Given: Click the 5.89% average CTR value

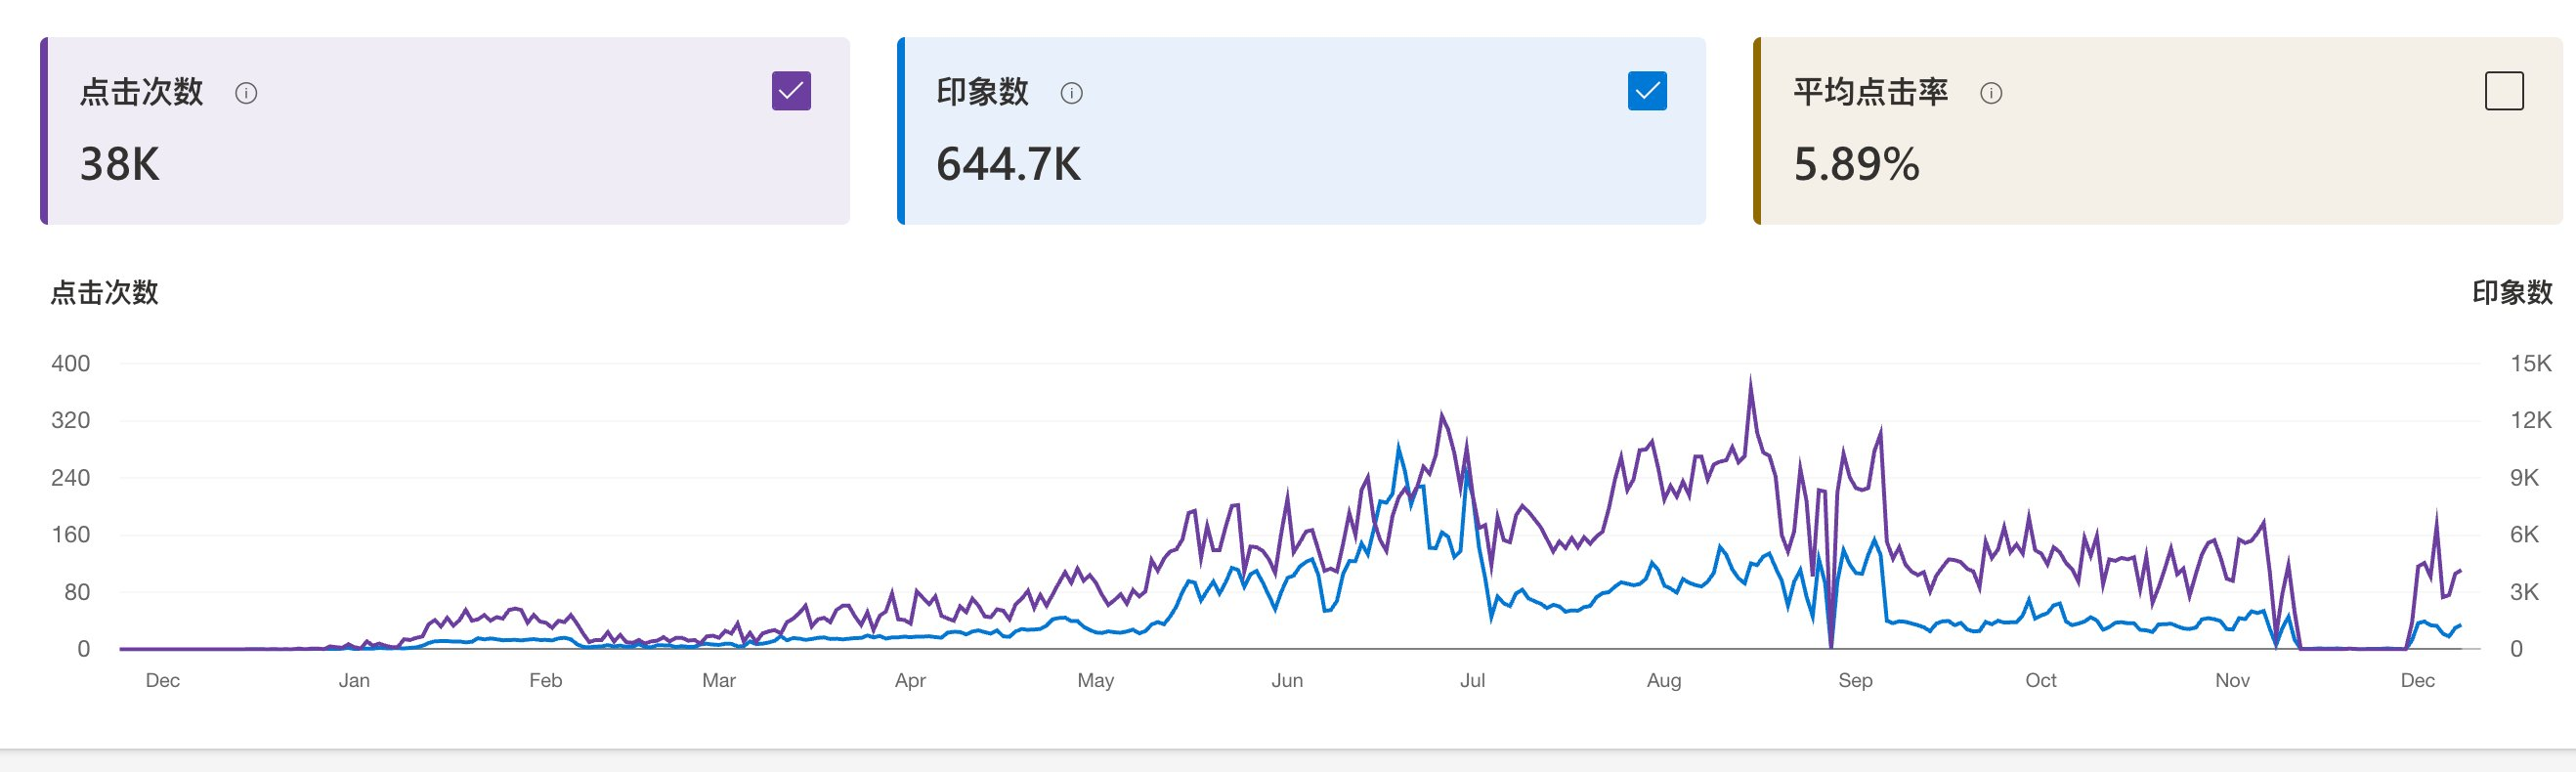Looking at the screenshot, I should pos(1856,164).
